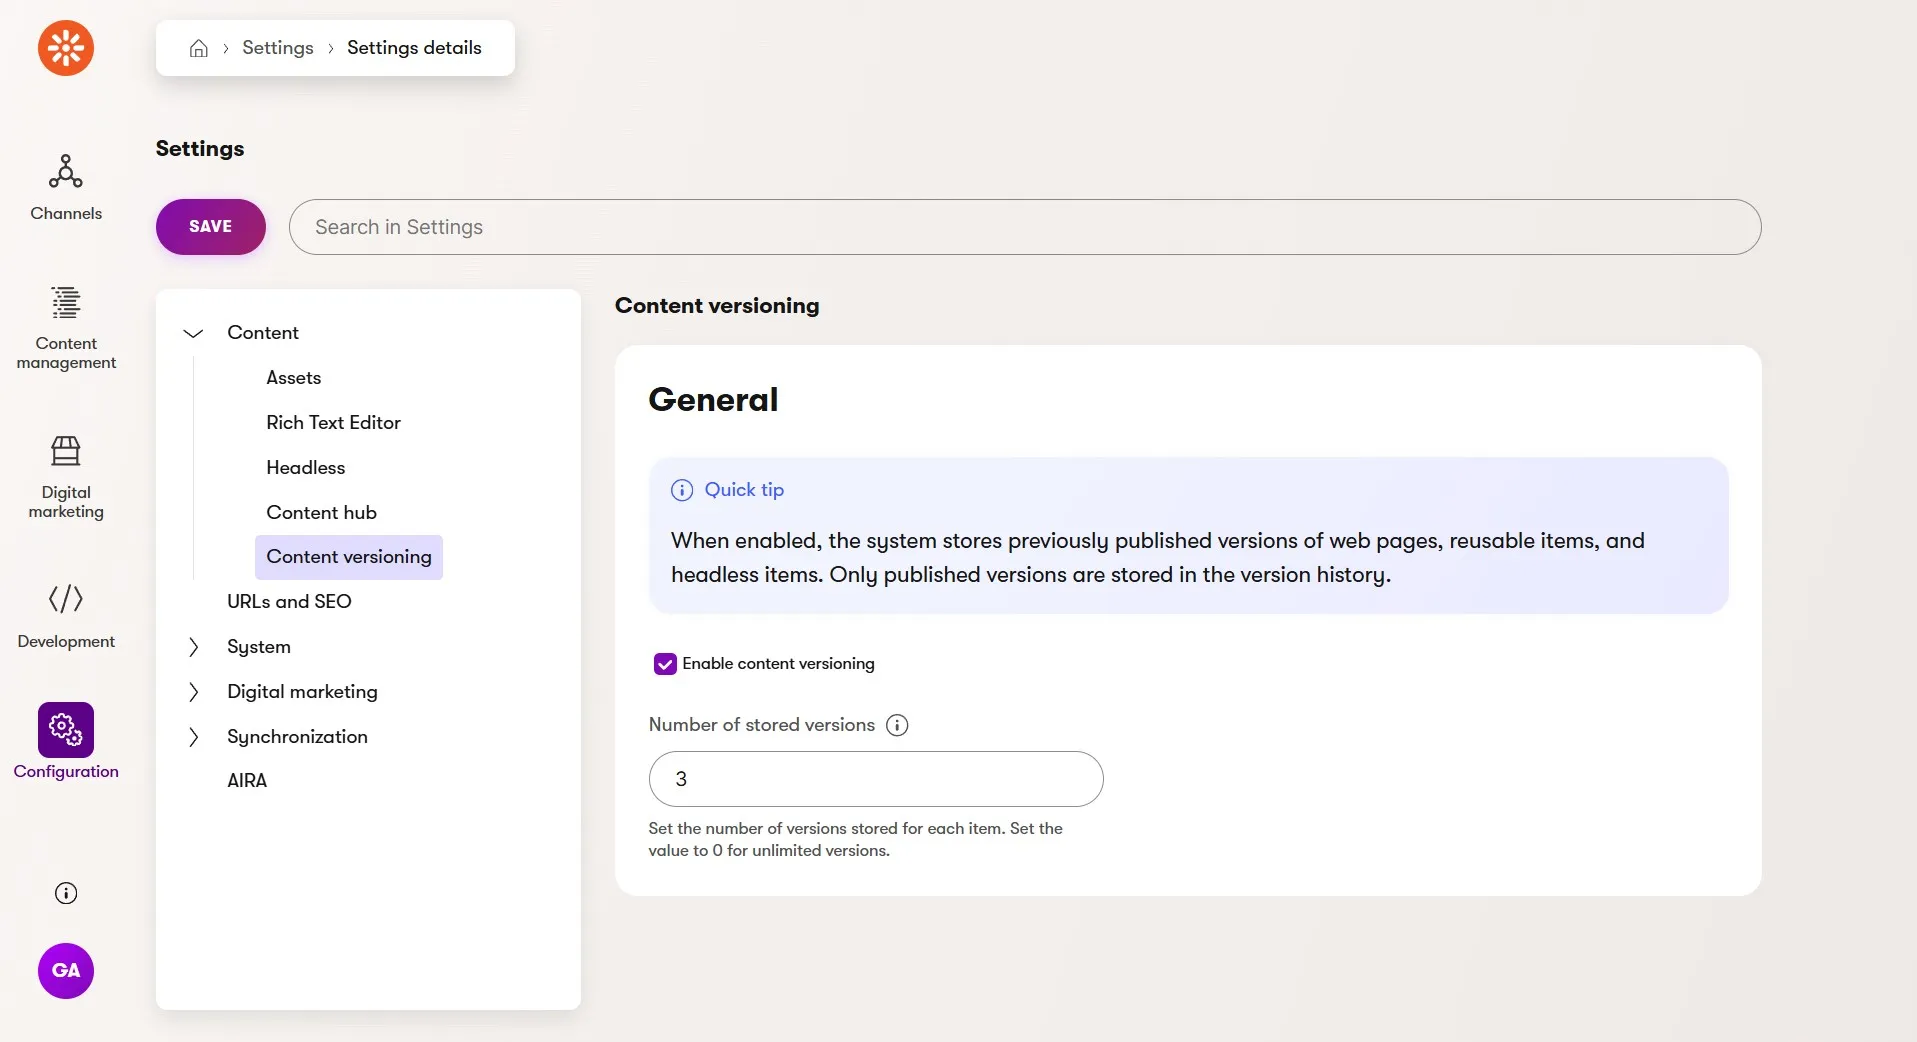Viewport: 1917px width, 1042px height.
Task: Open the GA user avatar menu
Action: pos(66,970)
